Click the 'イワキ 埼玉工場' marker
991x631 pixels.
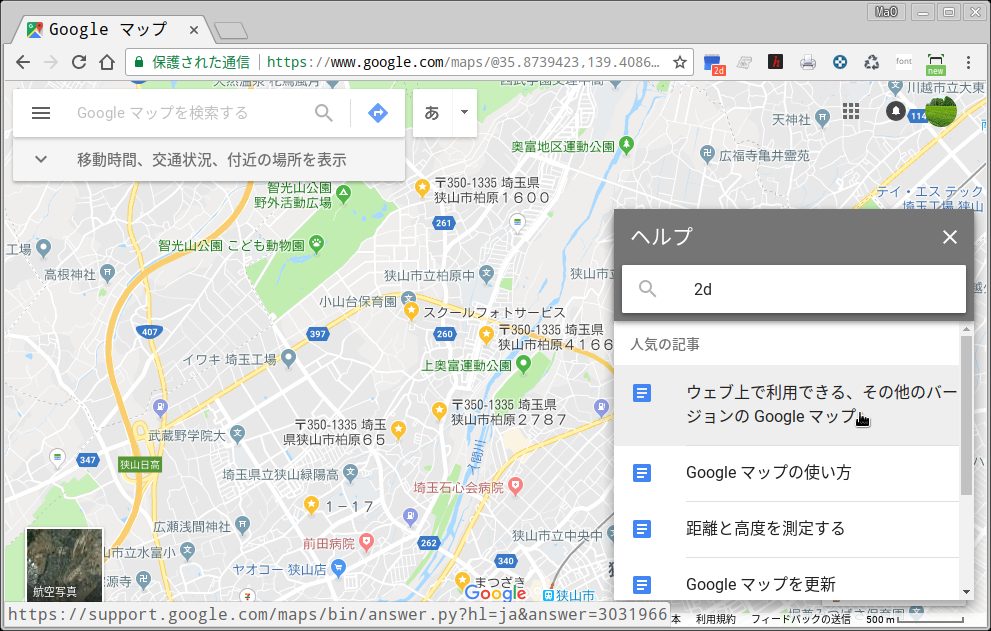(288, 358)
